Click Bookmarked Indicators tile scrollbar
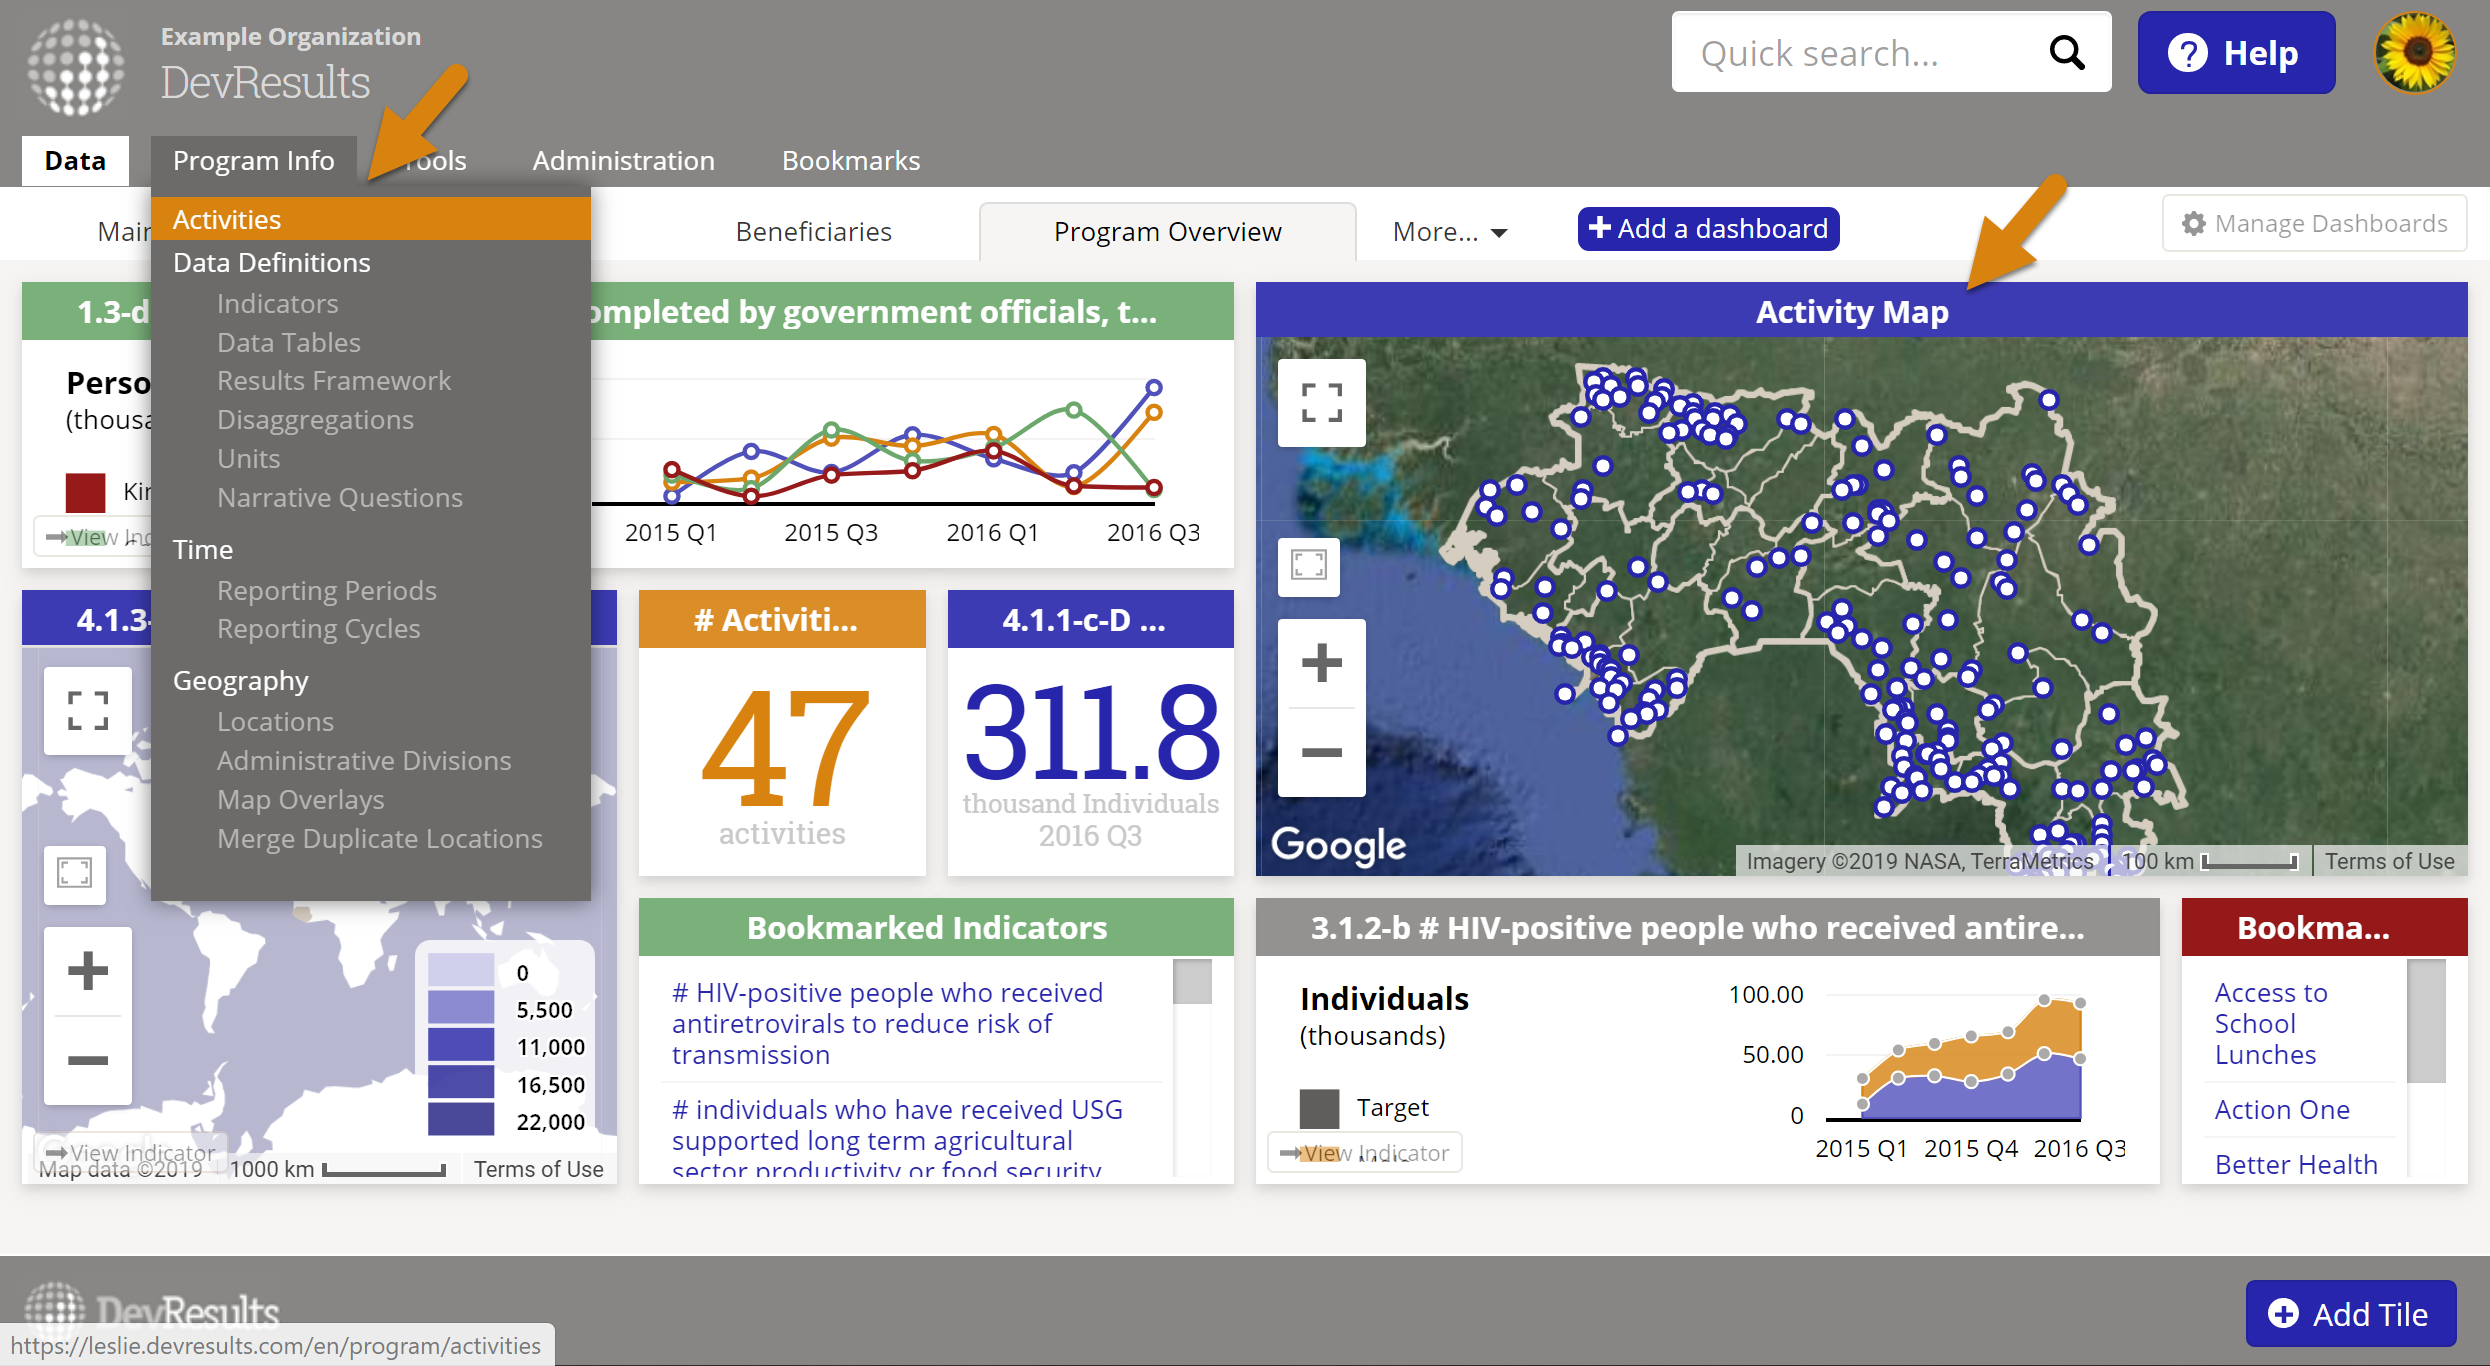 (x=1192, y=982)
